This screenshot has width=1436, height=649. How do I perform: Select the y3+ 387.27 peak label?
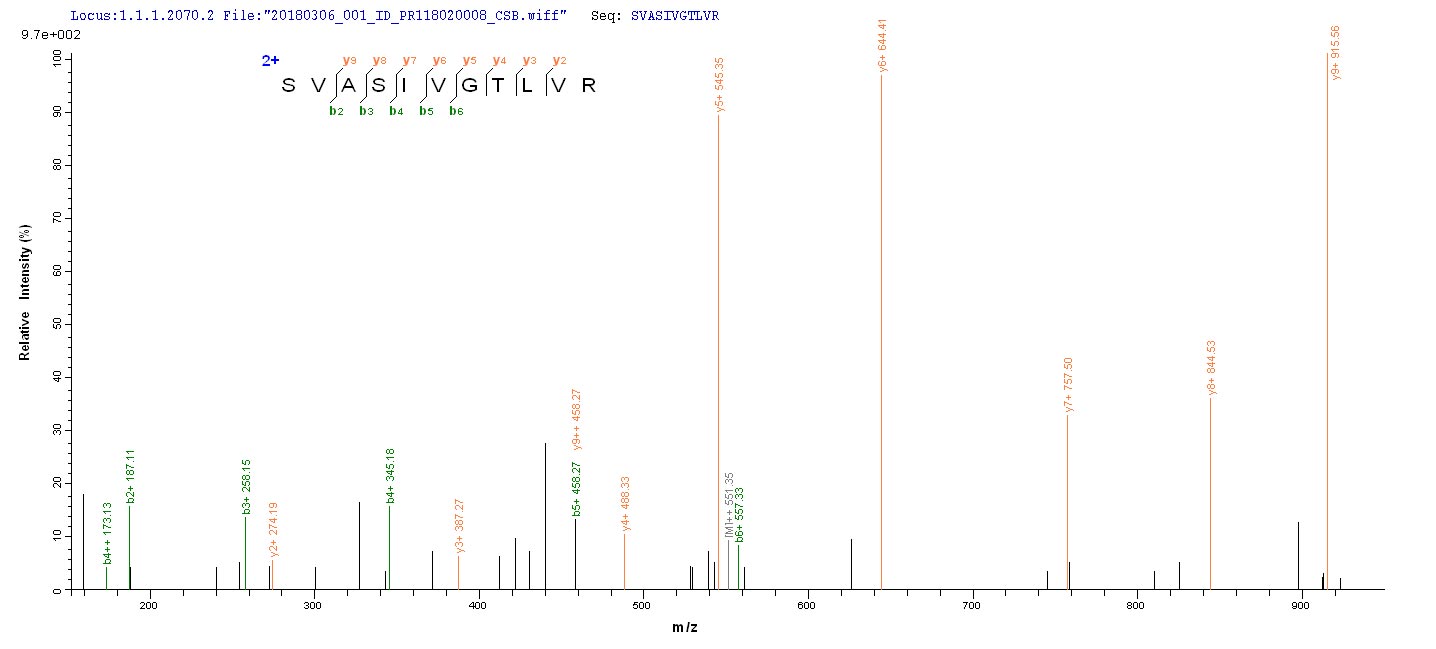click(x=460, y=525)
